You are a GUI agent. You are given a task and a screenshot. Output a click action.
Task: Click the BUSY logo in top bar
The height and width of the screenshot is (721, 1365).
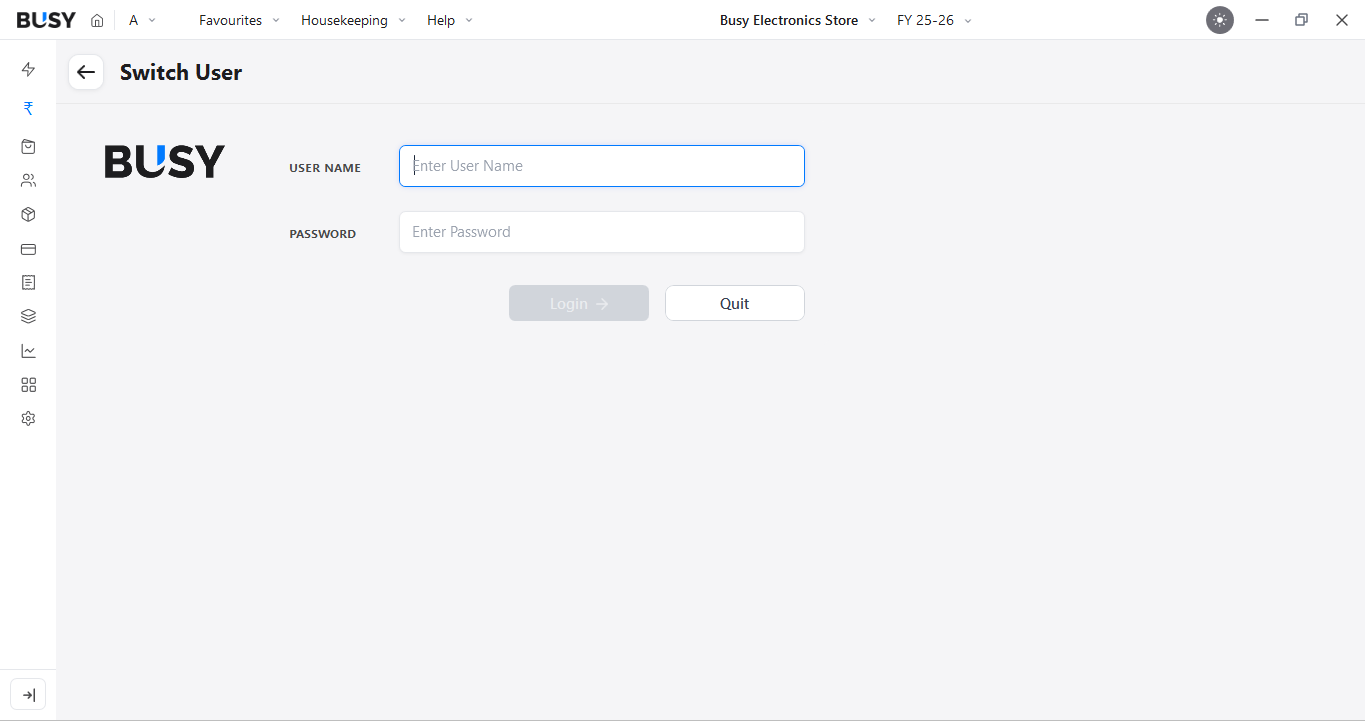tap(46, 20)
